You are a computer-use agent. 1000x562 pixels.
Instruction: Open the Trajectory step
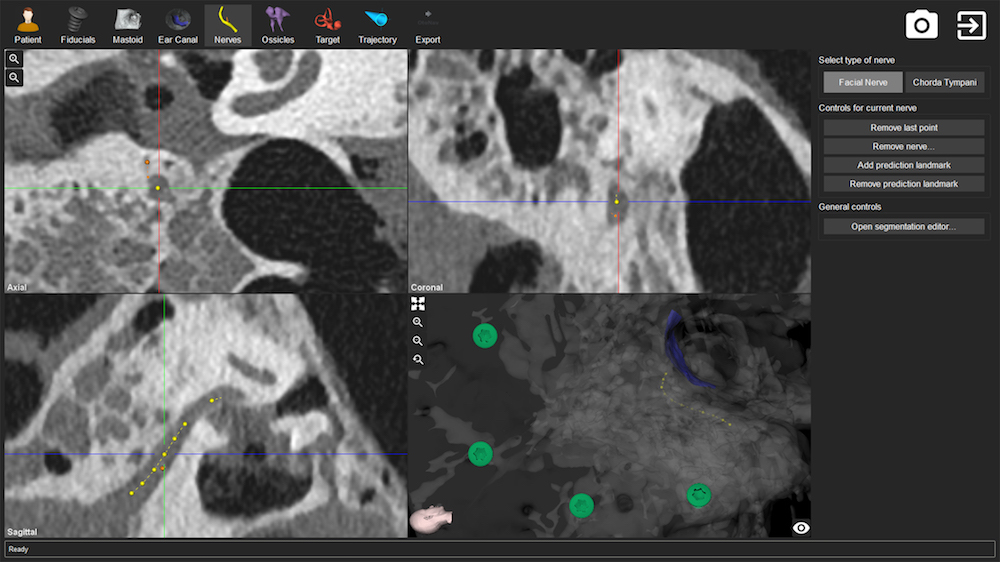pyautogui.click(x=377, y=26)
